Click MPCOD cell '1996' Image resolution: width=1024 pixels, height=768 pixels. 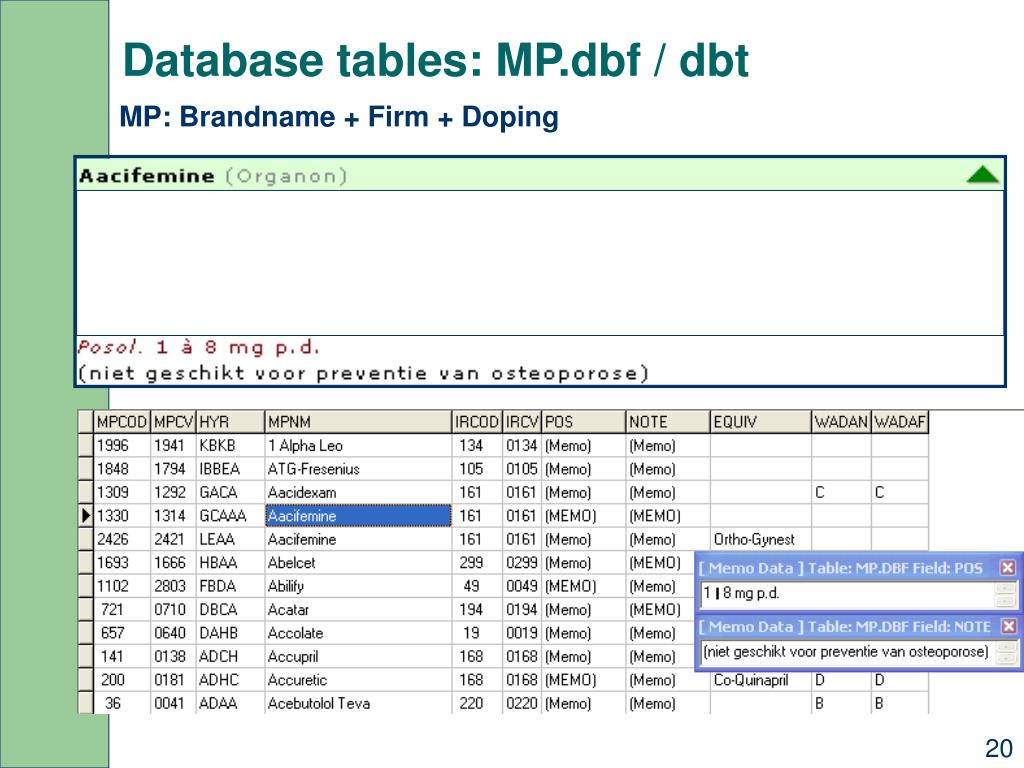tap(122, 445)
